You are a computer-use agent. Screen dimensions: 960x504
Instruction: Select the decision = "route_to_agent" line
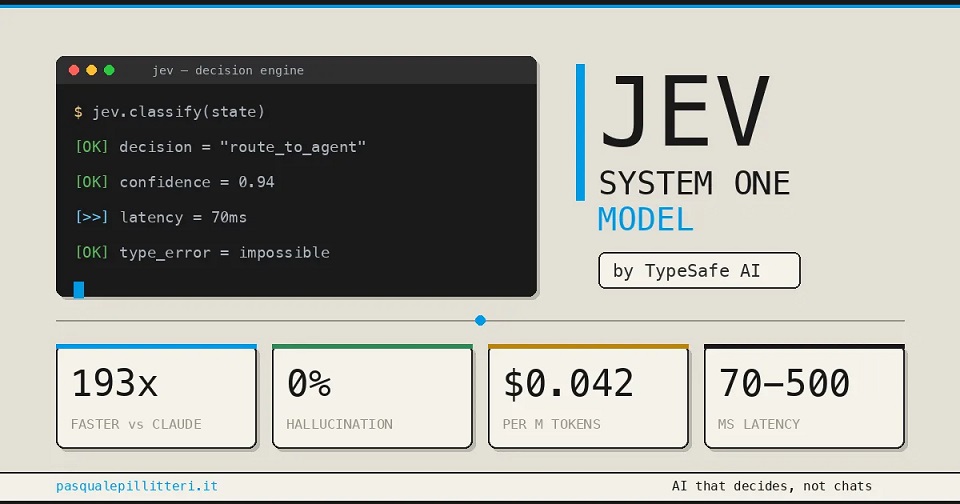220,148
